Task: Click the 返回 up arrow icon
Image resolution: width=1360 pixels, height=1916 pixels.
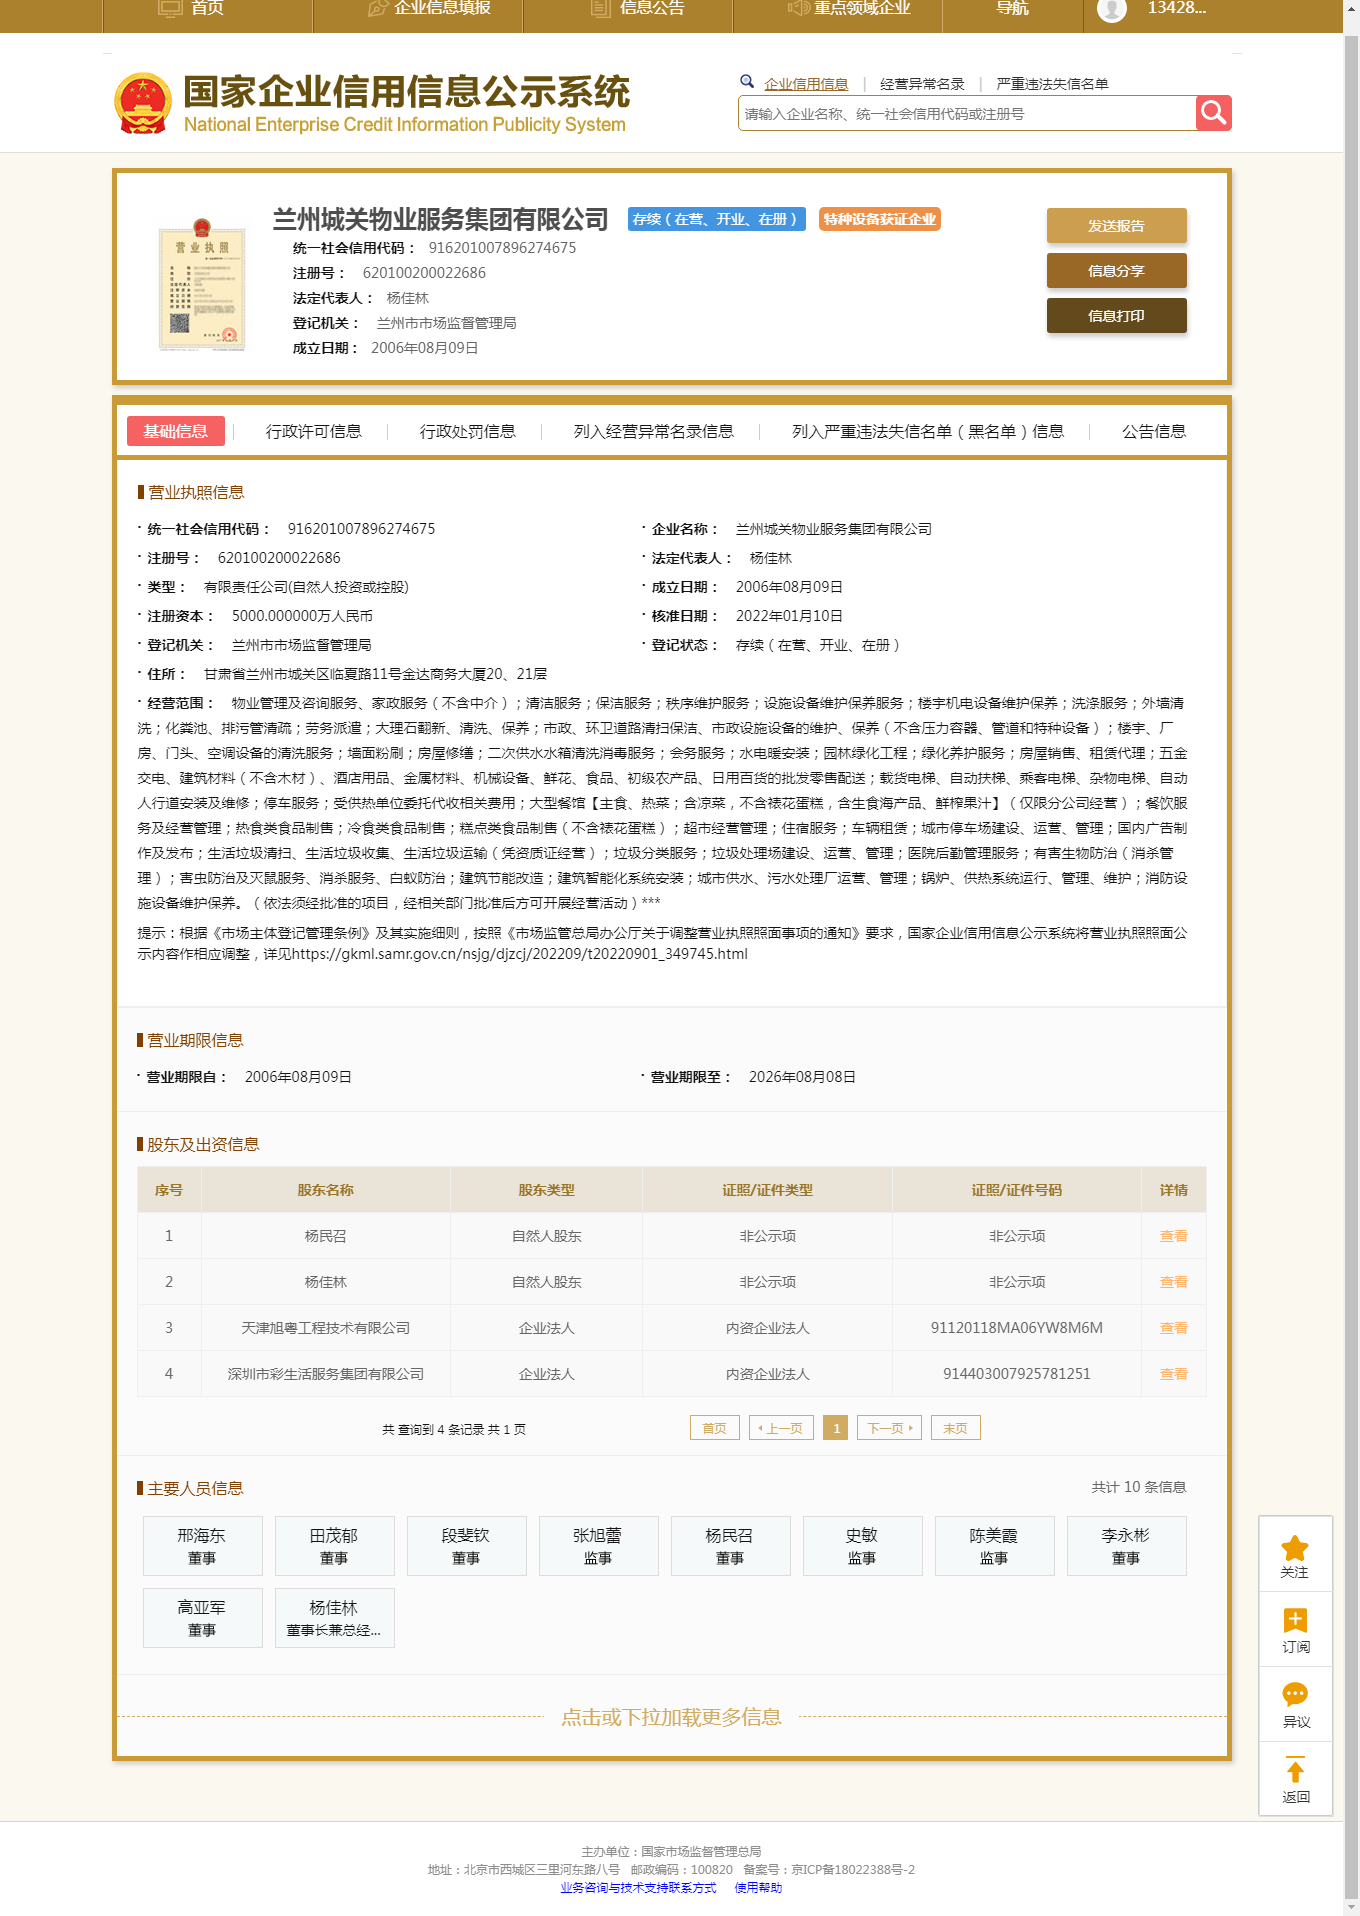Action: [1295, 1769]
